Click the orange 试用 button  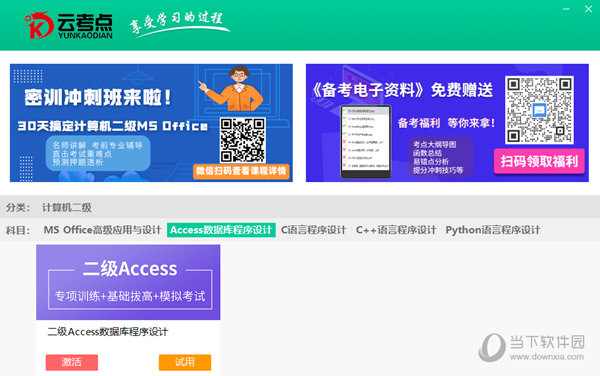pyautogui.click(x=185, y=362)
